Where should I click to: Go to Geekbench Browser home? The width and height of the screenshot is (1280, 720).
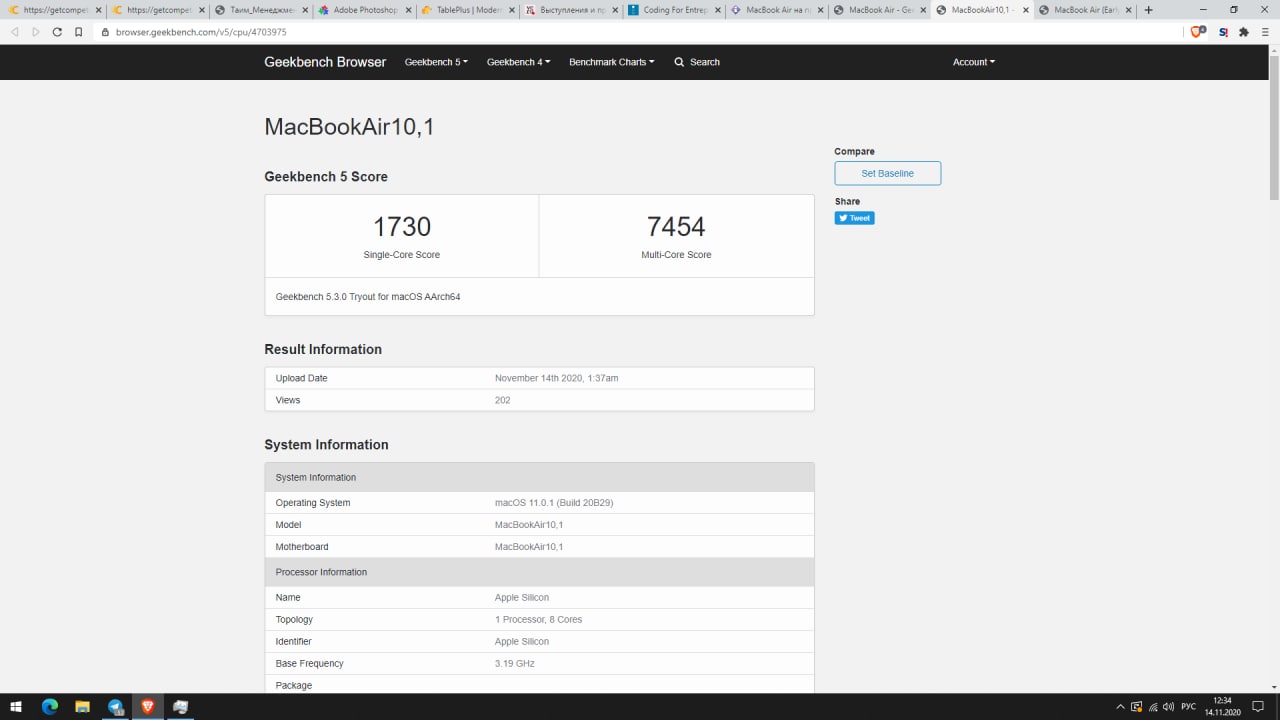pos(325,62)
